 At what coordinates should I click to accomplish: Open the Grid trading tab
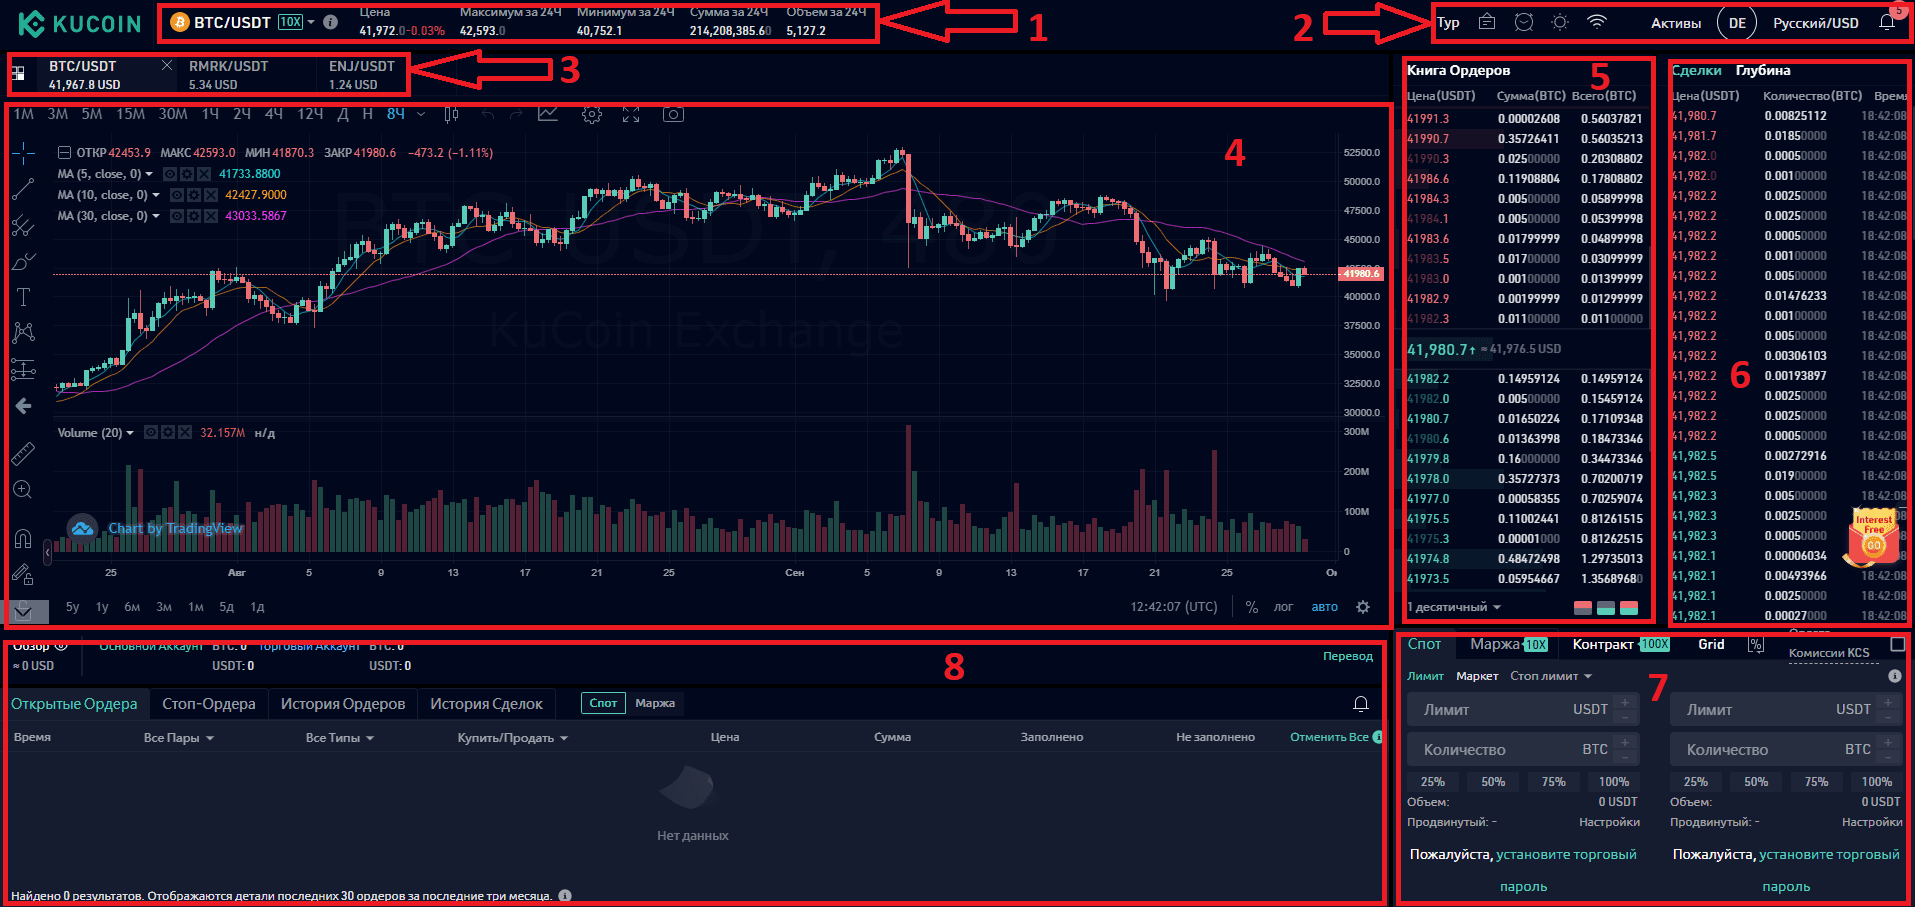1711,644
